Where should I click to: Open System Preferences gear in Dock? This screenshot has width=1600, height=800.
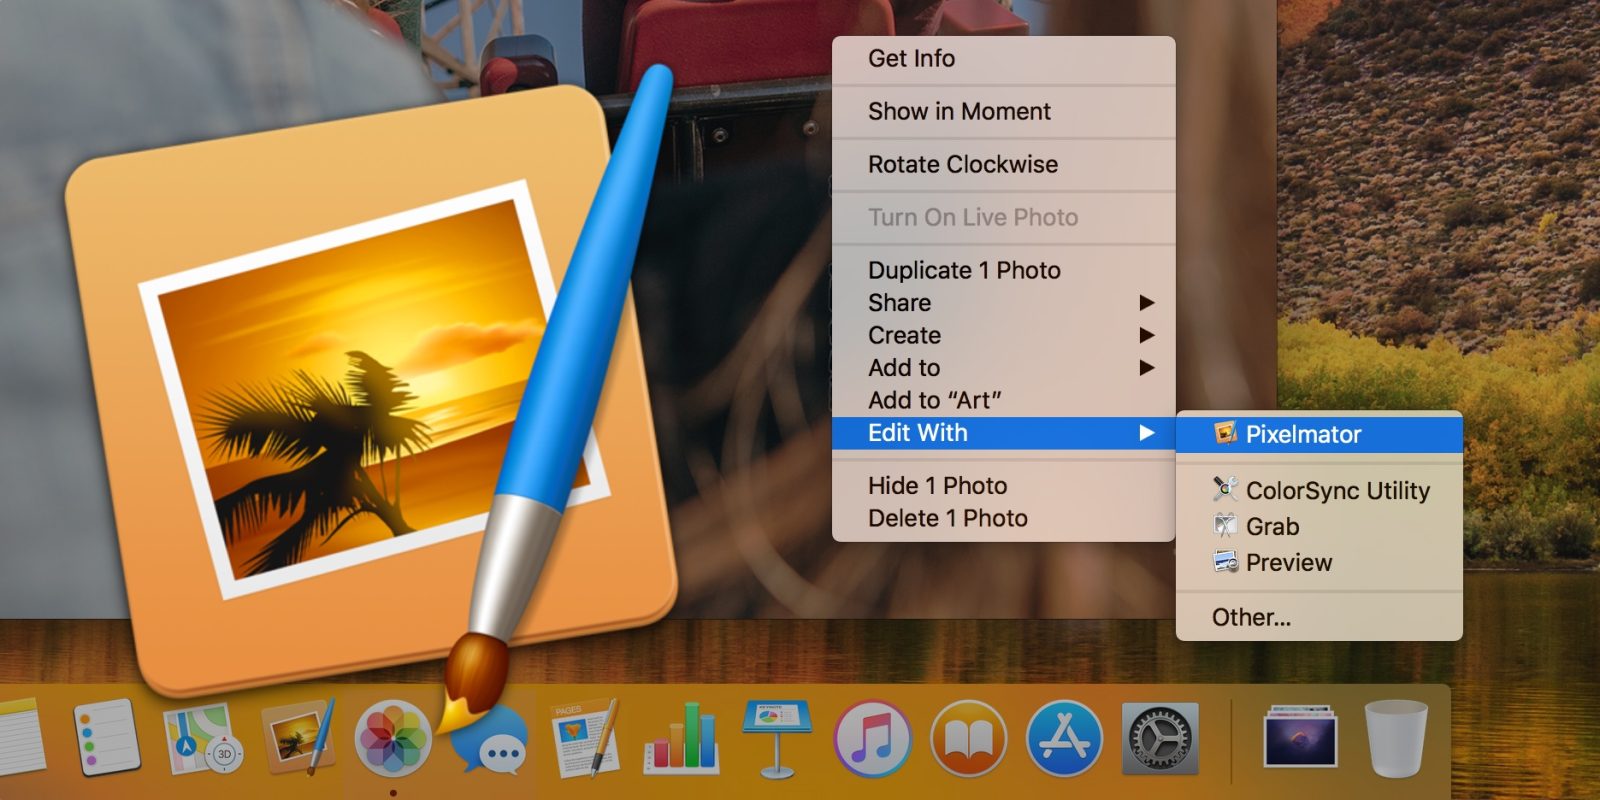pyautogui.click(x=1161, y=739)
